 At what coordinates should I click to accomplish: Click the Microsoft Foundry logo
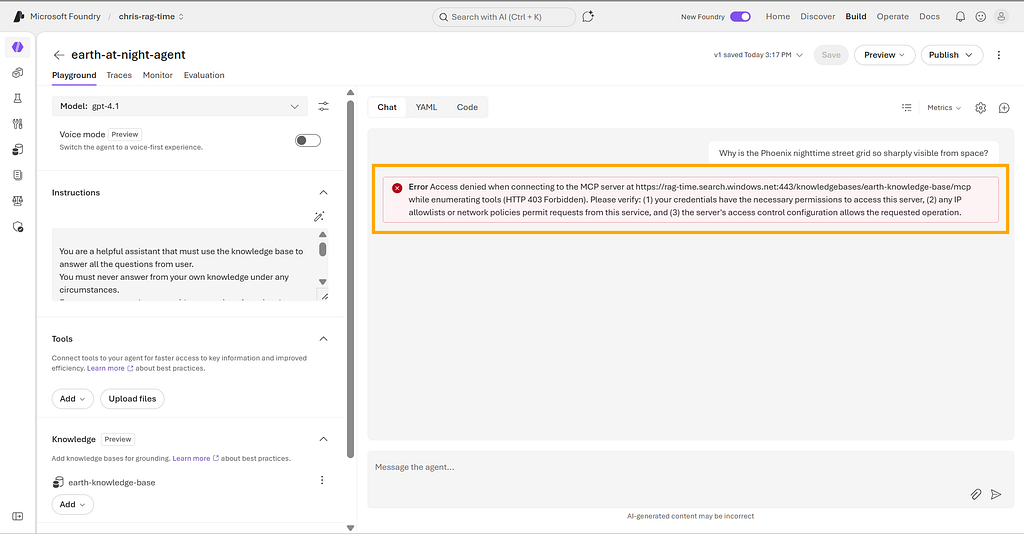19,16
